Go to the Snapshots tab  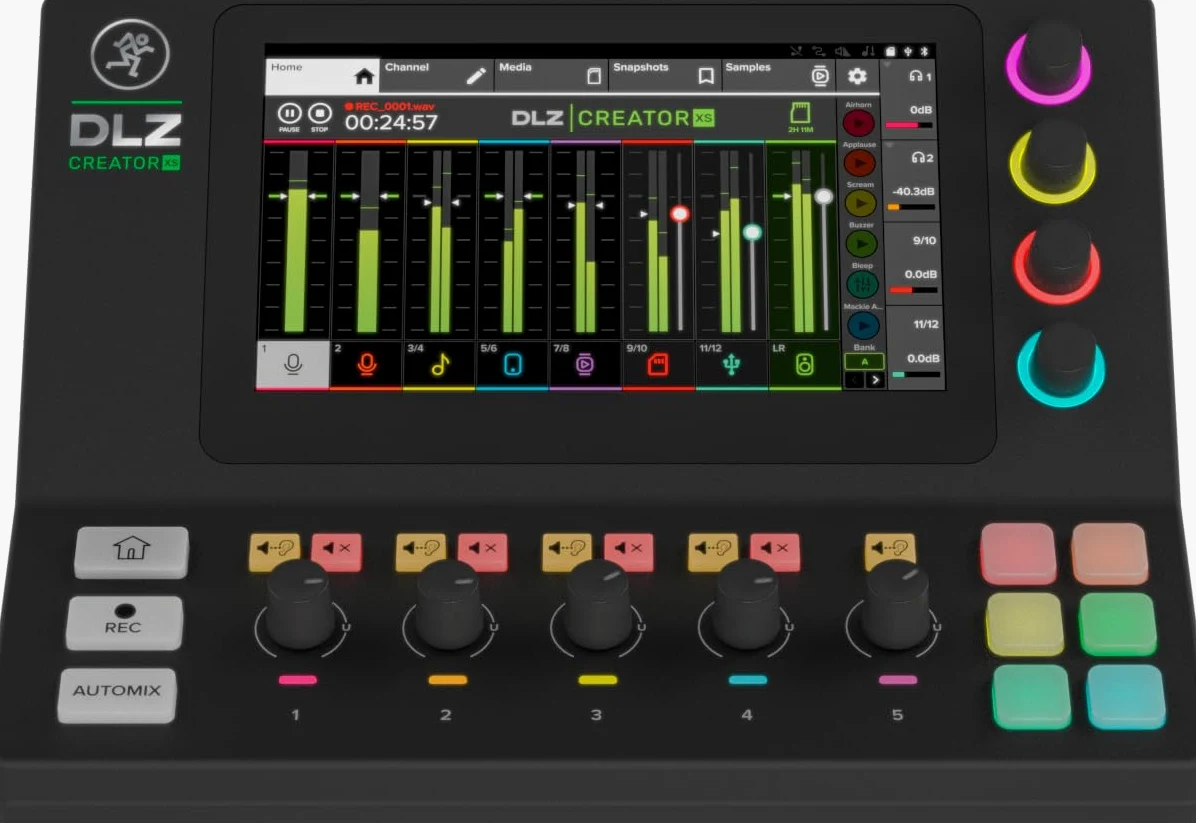click(664, 76)
